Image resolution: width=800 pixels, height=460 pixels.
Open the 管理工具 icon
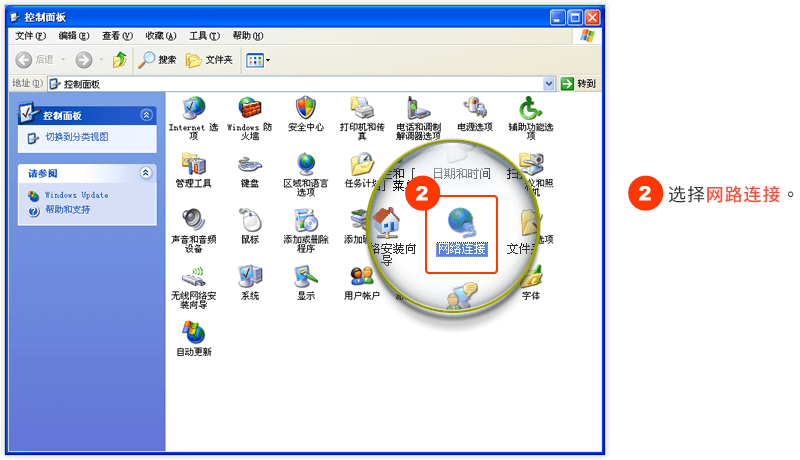click(x=193, y=164)
